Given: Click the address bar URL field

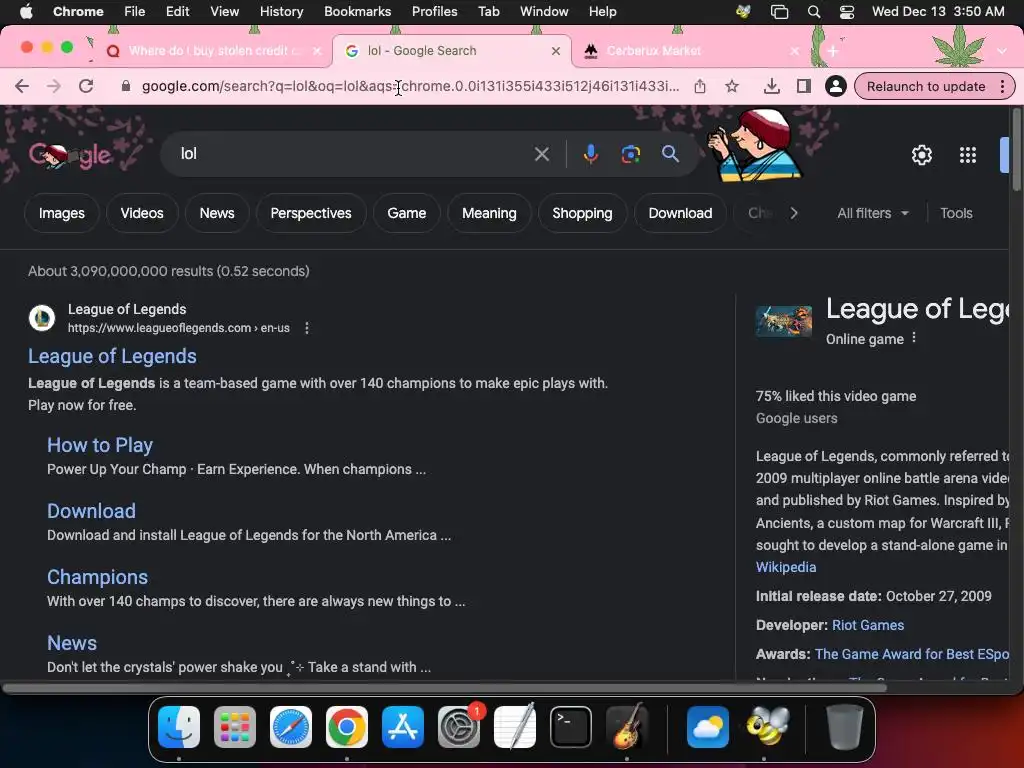Looking at the screenshot, I should tap(410, 86).
